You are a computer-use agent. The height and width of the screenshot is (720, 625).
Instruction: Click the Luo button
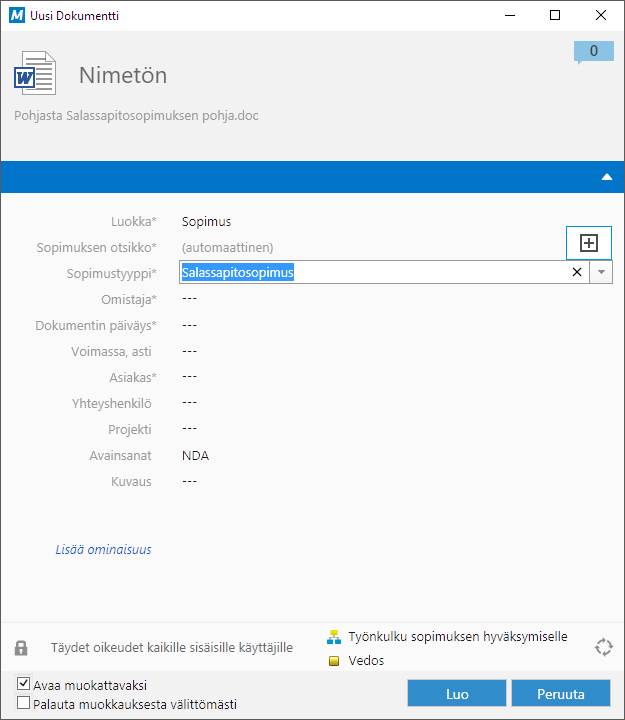tap(456, 694)
